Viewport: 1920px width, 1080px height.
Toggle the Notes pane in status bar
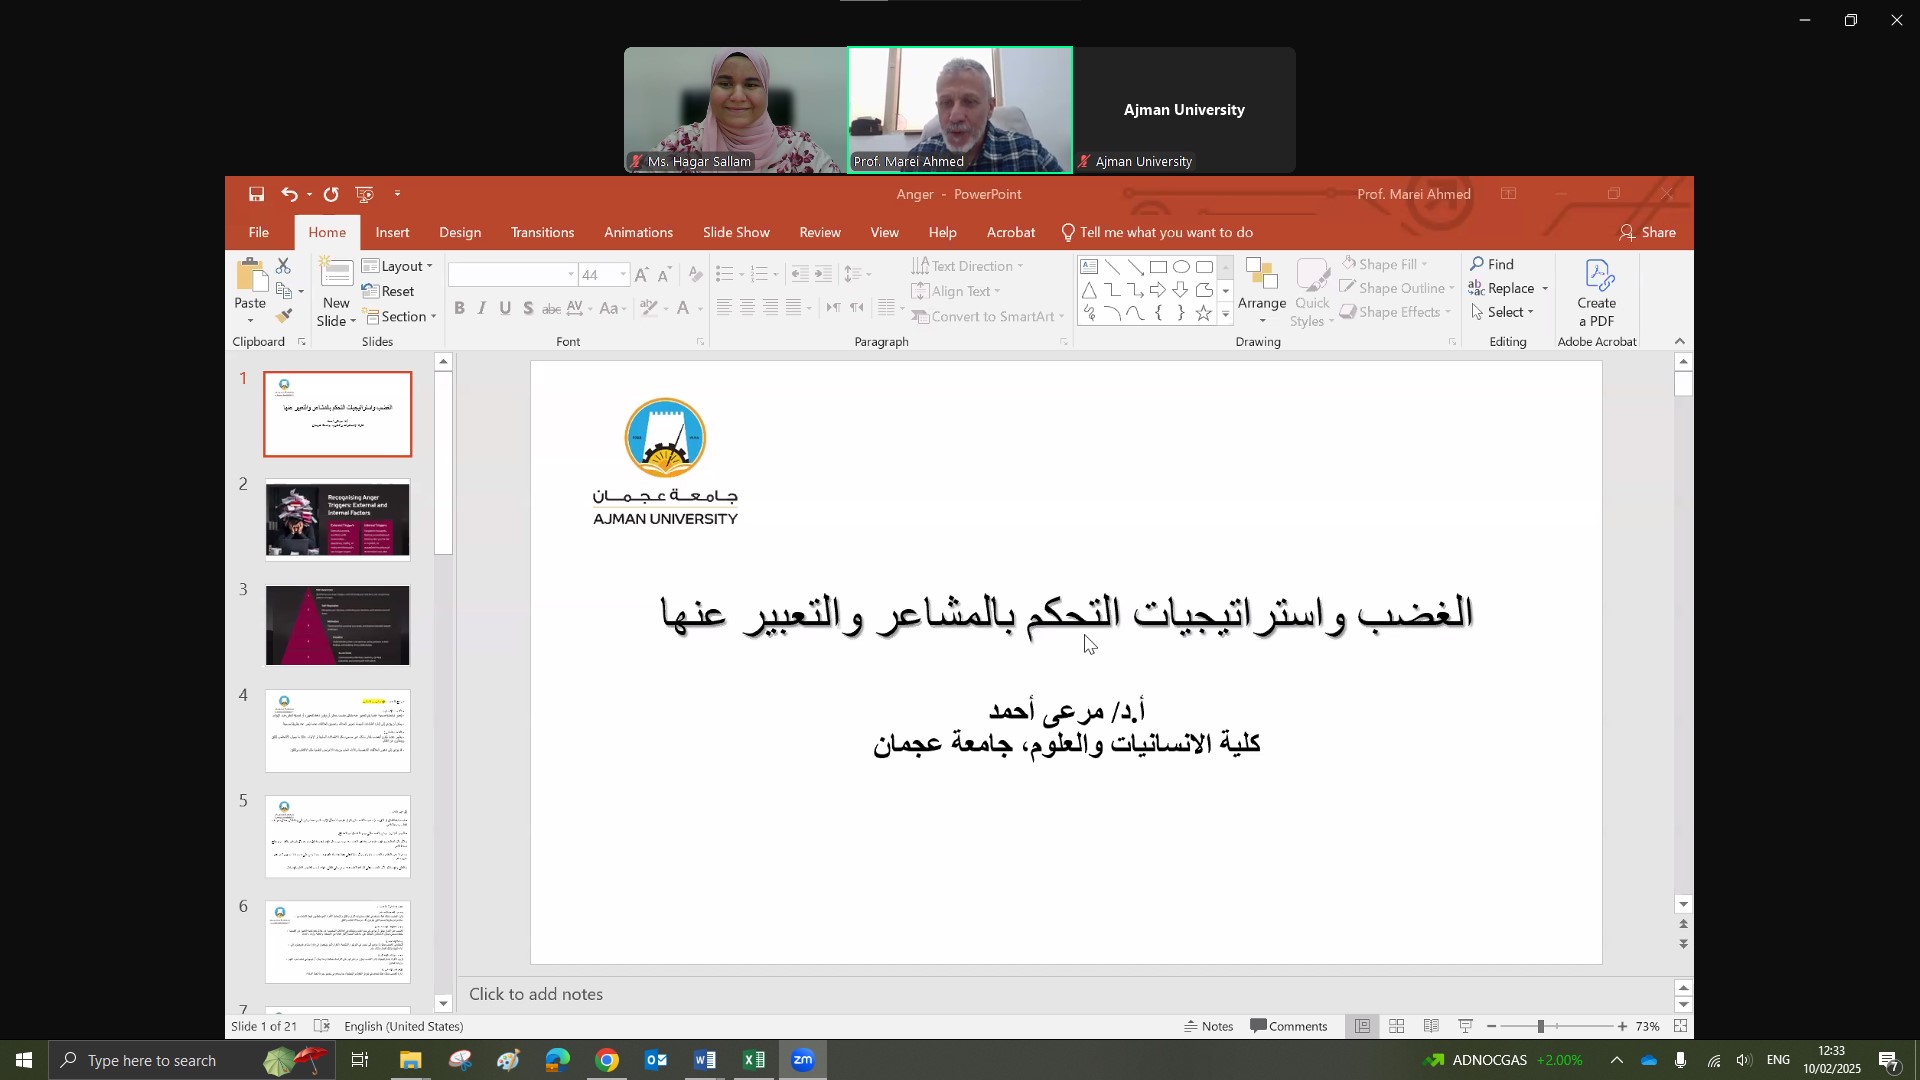click(x=1209, y=1027)
